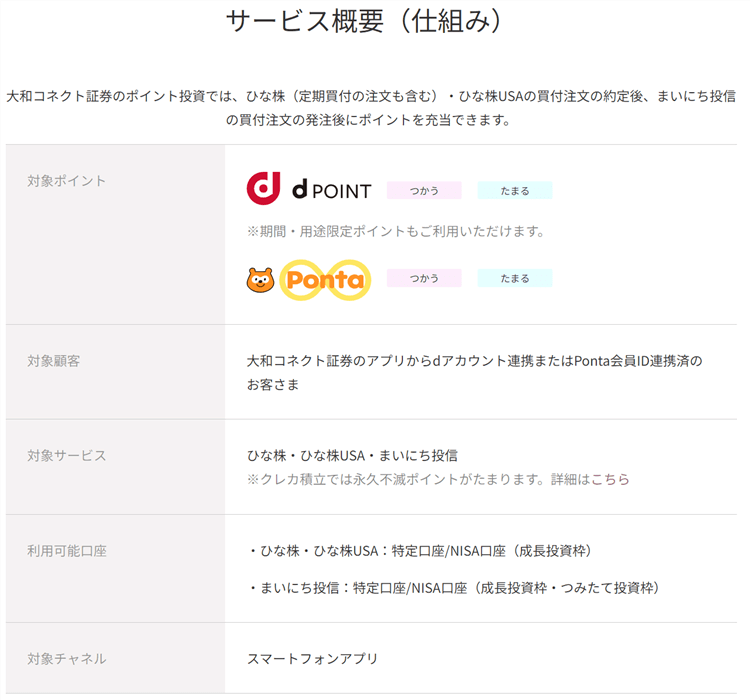This screenshot has width=750, height=700.
Task: Click the 対象ポイント row label
Action: (67, 181)
